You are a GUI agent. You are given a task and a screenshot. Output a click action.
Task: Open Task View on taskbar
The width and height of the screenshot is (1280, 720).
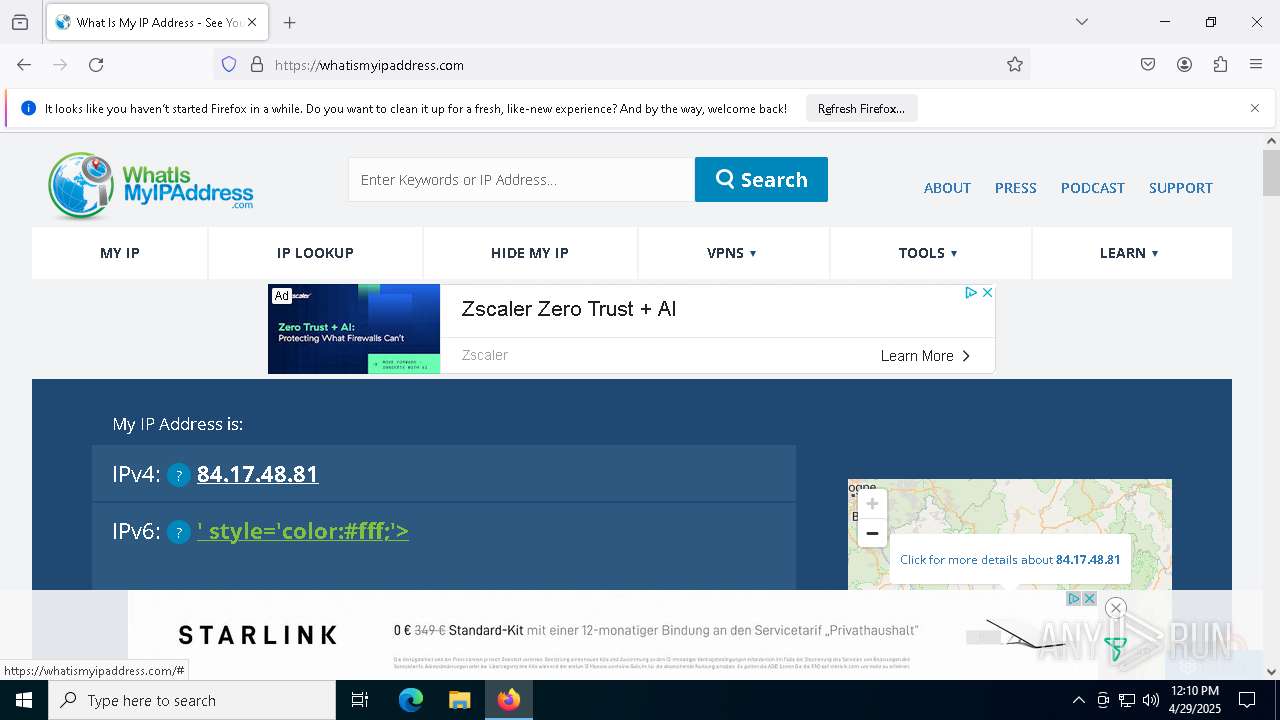(x=360, y=700)
